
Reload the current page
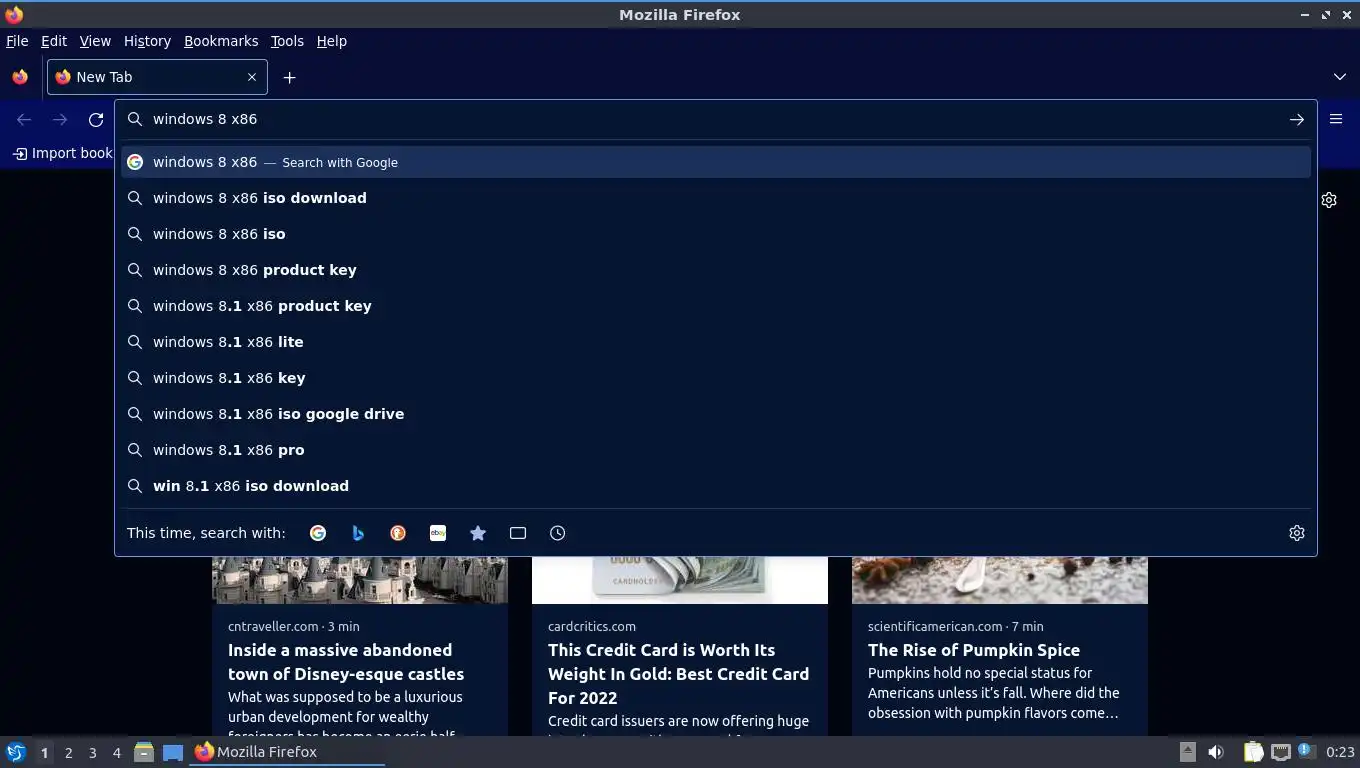(x=96, y=119)
